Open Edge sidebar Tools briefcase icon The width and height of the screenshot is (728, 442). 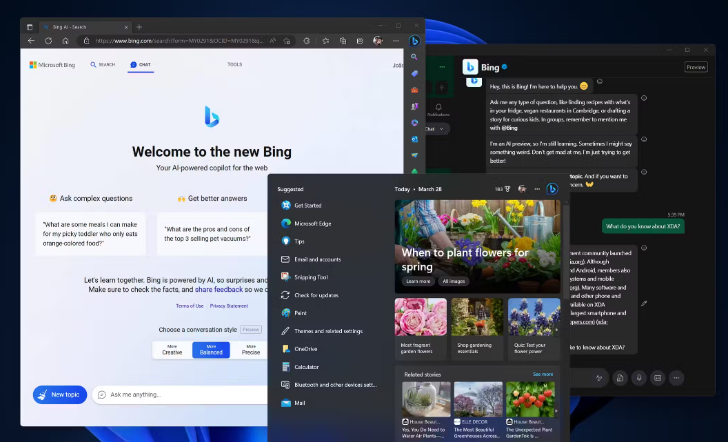click(x=414, y=90)
